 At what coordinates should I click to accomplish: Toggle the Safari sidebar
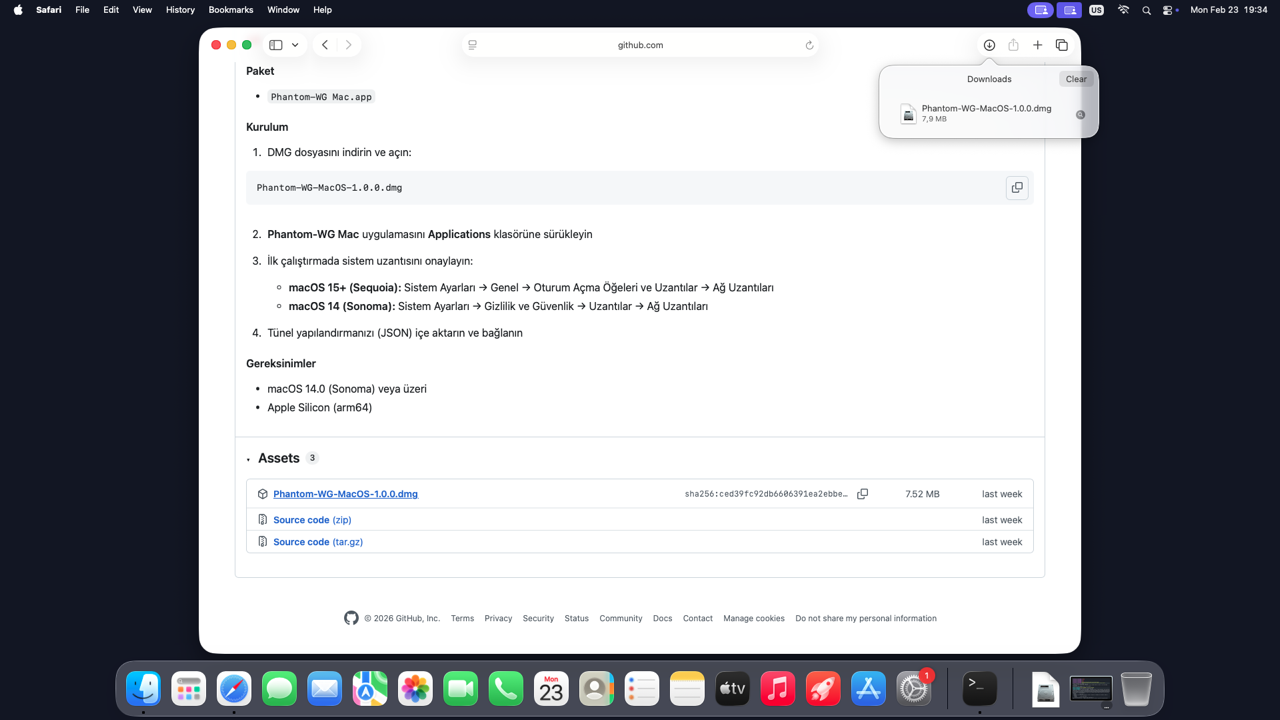point(276,45)
